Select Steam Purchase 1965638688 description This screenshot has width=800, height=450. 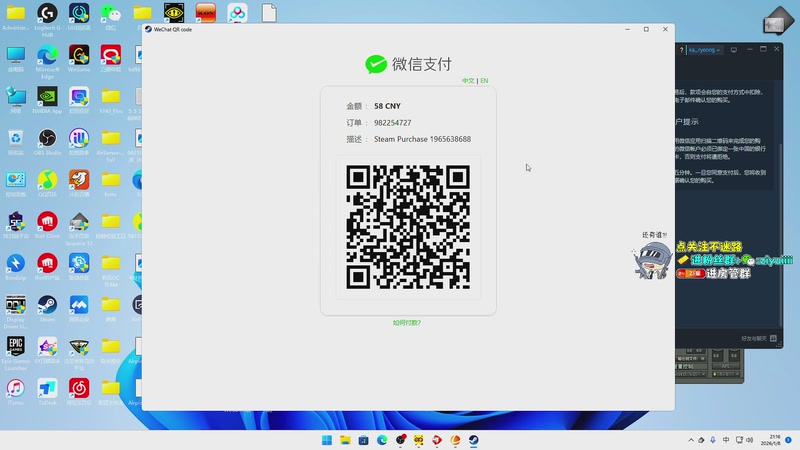(x=422, y=139)
